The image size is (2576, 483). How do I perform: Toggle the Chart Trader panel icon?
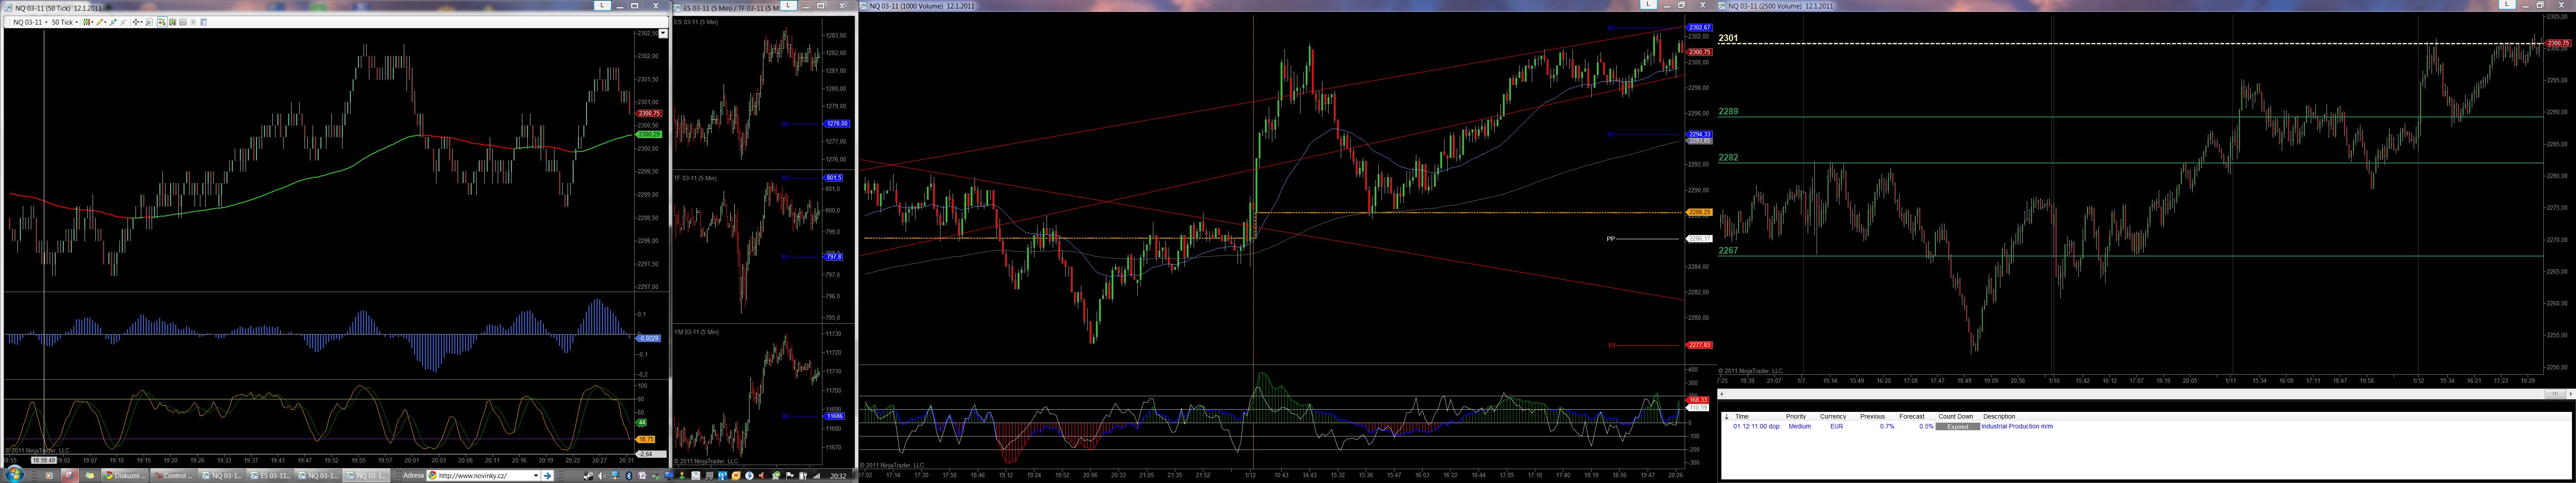click(x=163, y=22)
